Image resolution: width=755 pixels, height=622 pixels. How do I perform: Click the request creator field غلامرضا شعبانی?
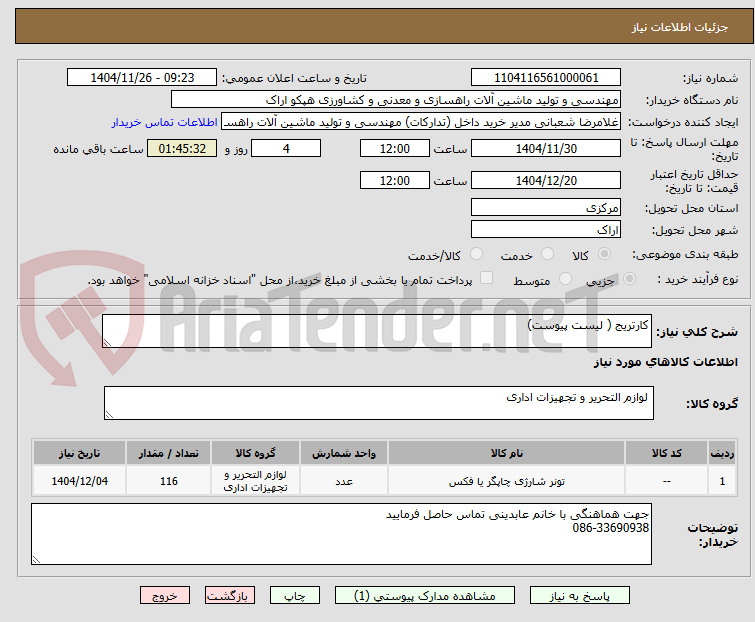421,122
